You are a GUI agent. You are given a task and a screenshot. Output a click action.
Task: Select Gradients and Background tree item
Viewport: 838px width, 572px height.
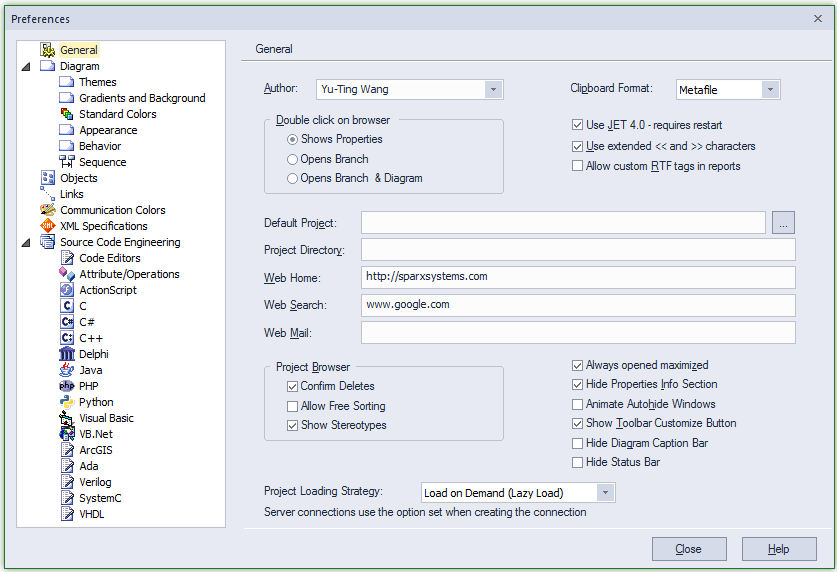(x=142, y=98)
